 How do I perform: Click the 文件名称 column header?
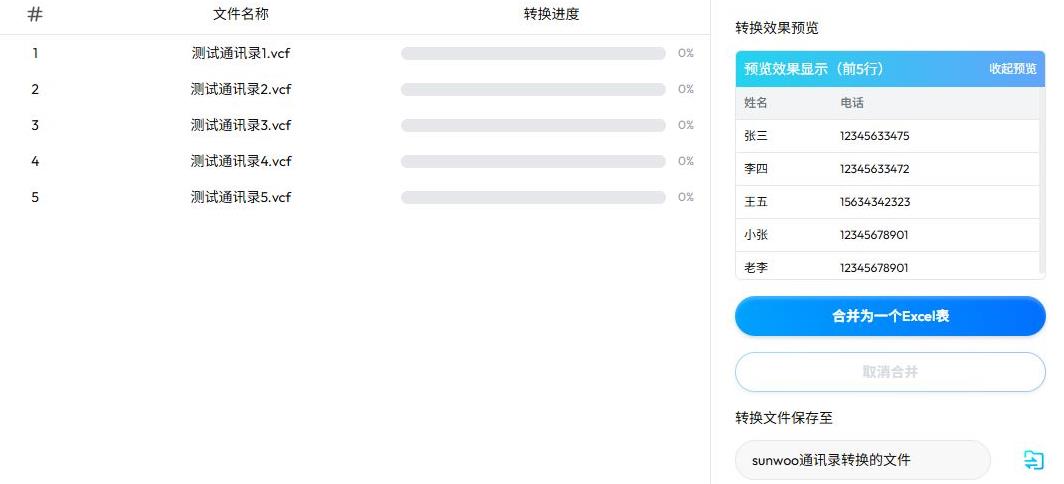241,14
